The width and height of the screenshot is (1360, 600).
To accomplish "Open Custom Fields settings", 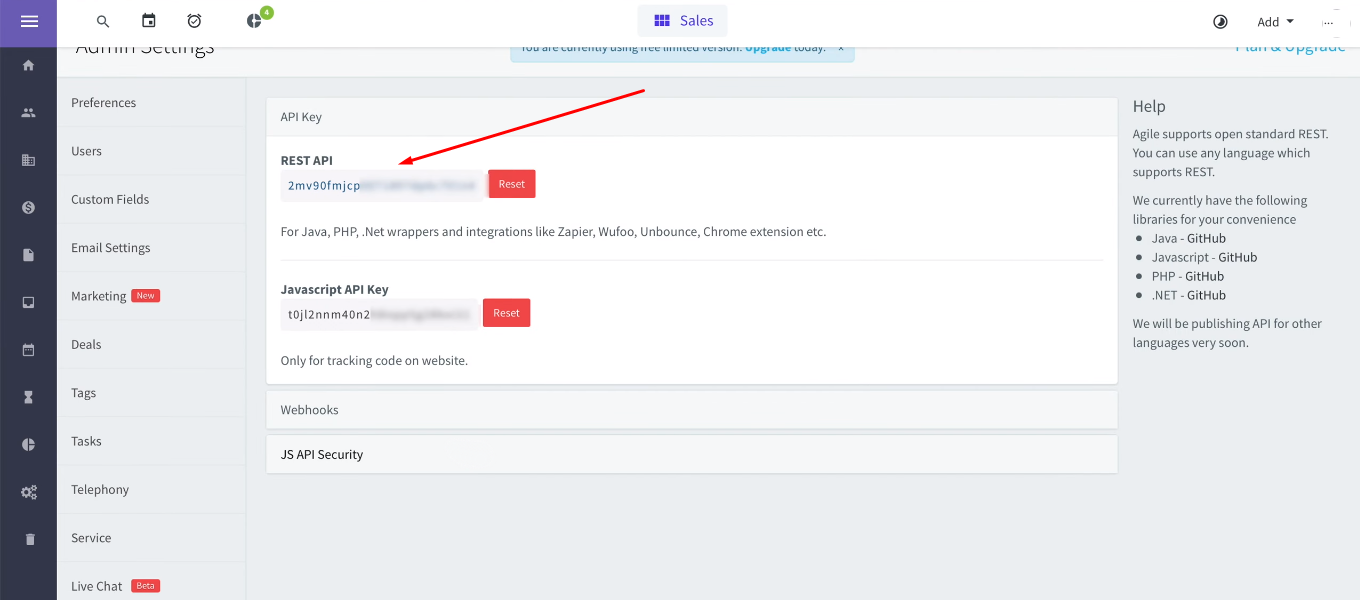I will tap(151, 200).
